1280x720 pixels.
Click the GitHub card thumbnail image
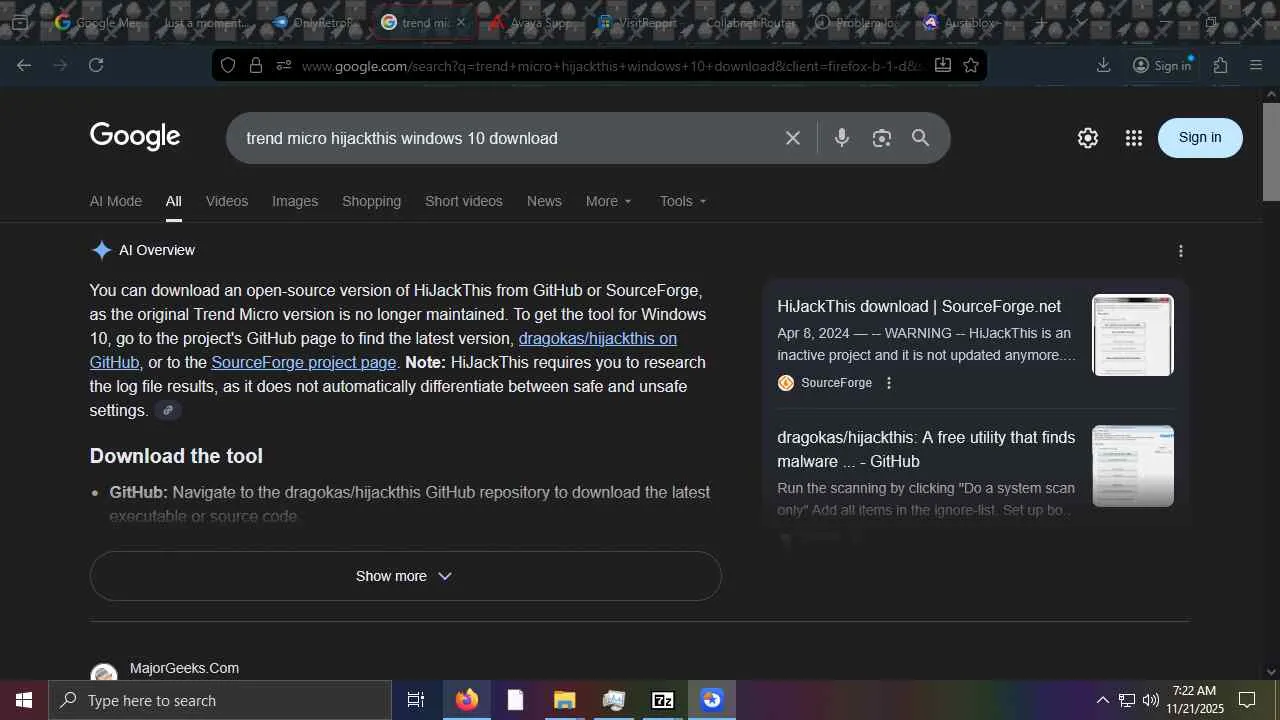click(1133, 466)
